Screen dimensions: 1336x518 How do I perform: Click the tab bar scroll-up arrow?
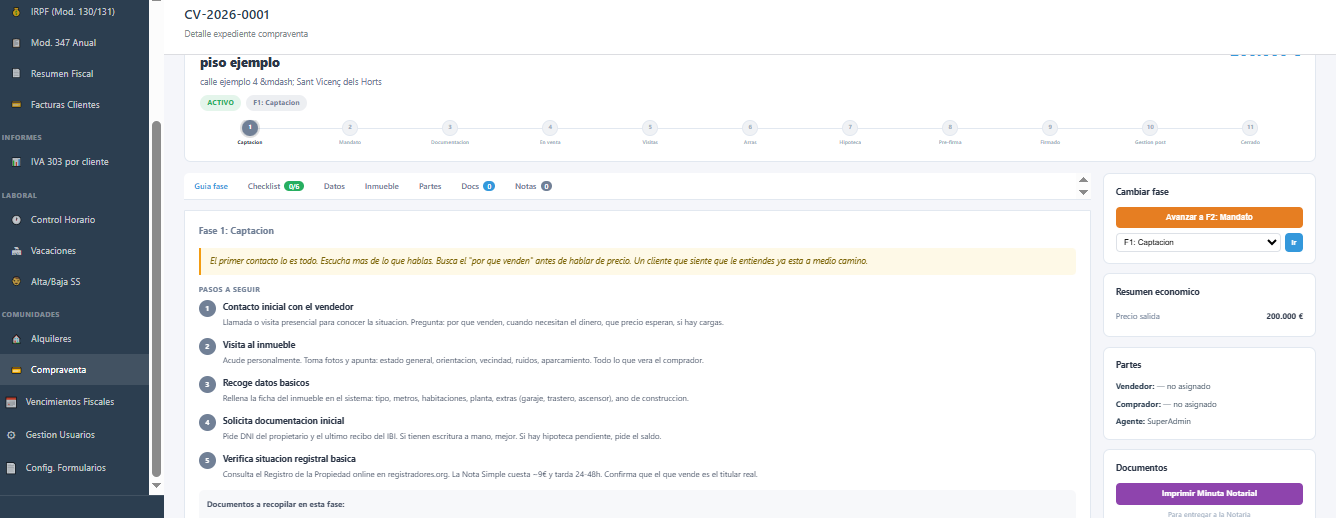click(1083, 181)
